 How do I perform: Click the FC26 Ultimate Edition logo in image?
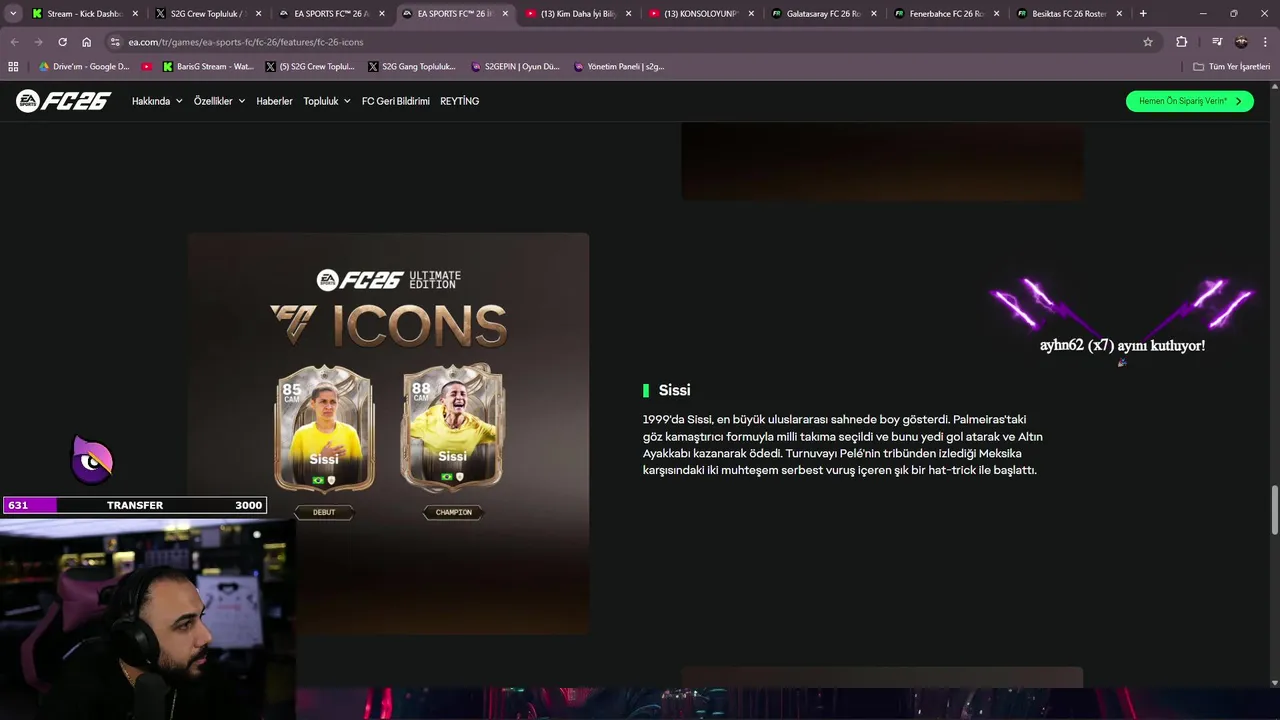point(389,280)
